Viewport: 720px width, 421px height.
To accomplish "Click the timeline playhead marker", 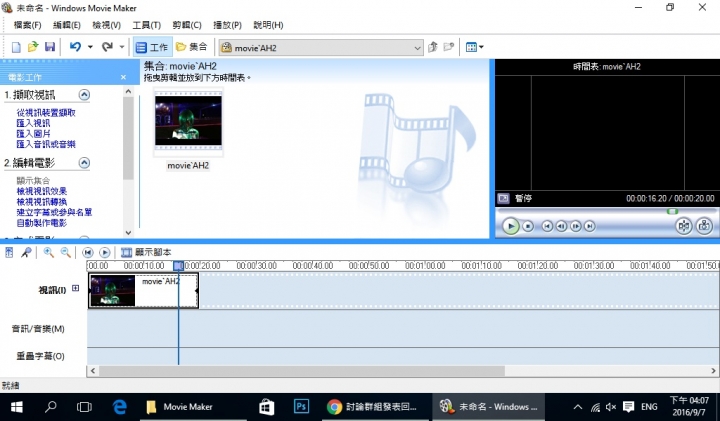I will [x=178, y=265].
